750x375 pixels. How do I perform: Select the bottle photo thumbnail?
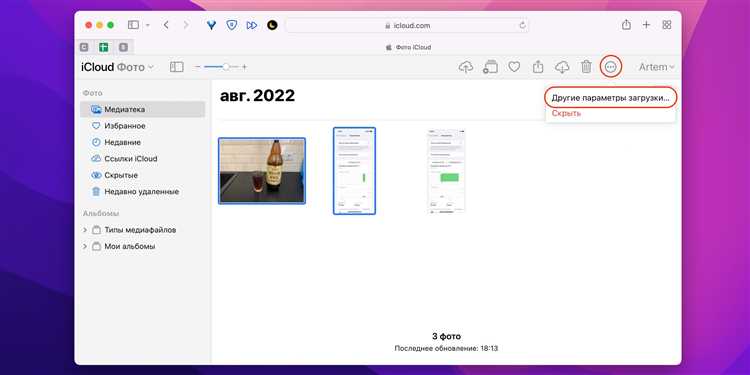point(262,171)
